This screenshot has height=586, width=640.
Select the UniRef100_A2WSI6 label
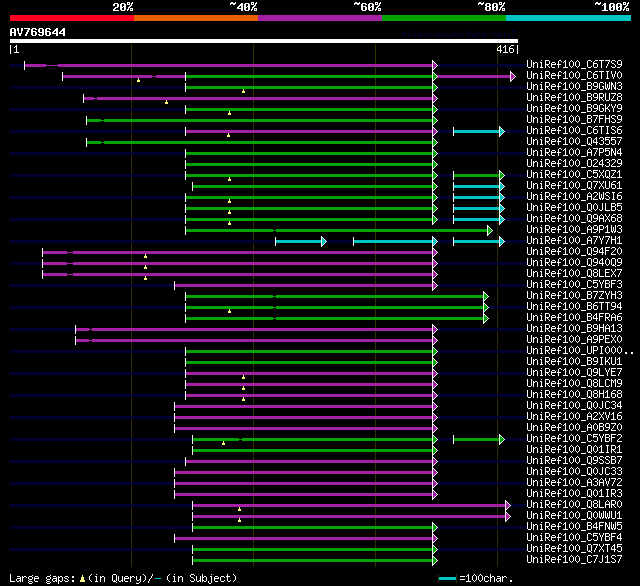coord(574,196)
